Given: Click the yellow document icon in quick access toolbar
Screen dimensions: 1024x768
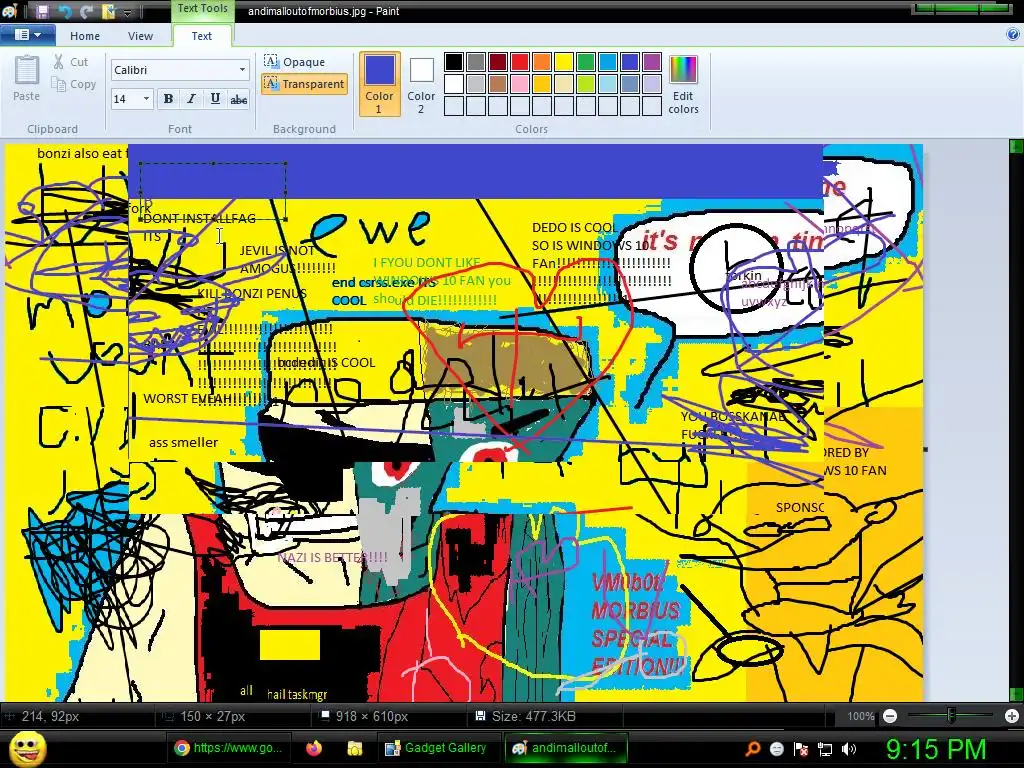Looking at the screenshot, I should [108, 11].
